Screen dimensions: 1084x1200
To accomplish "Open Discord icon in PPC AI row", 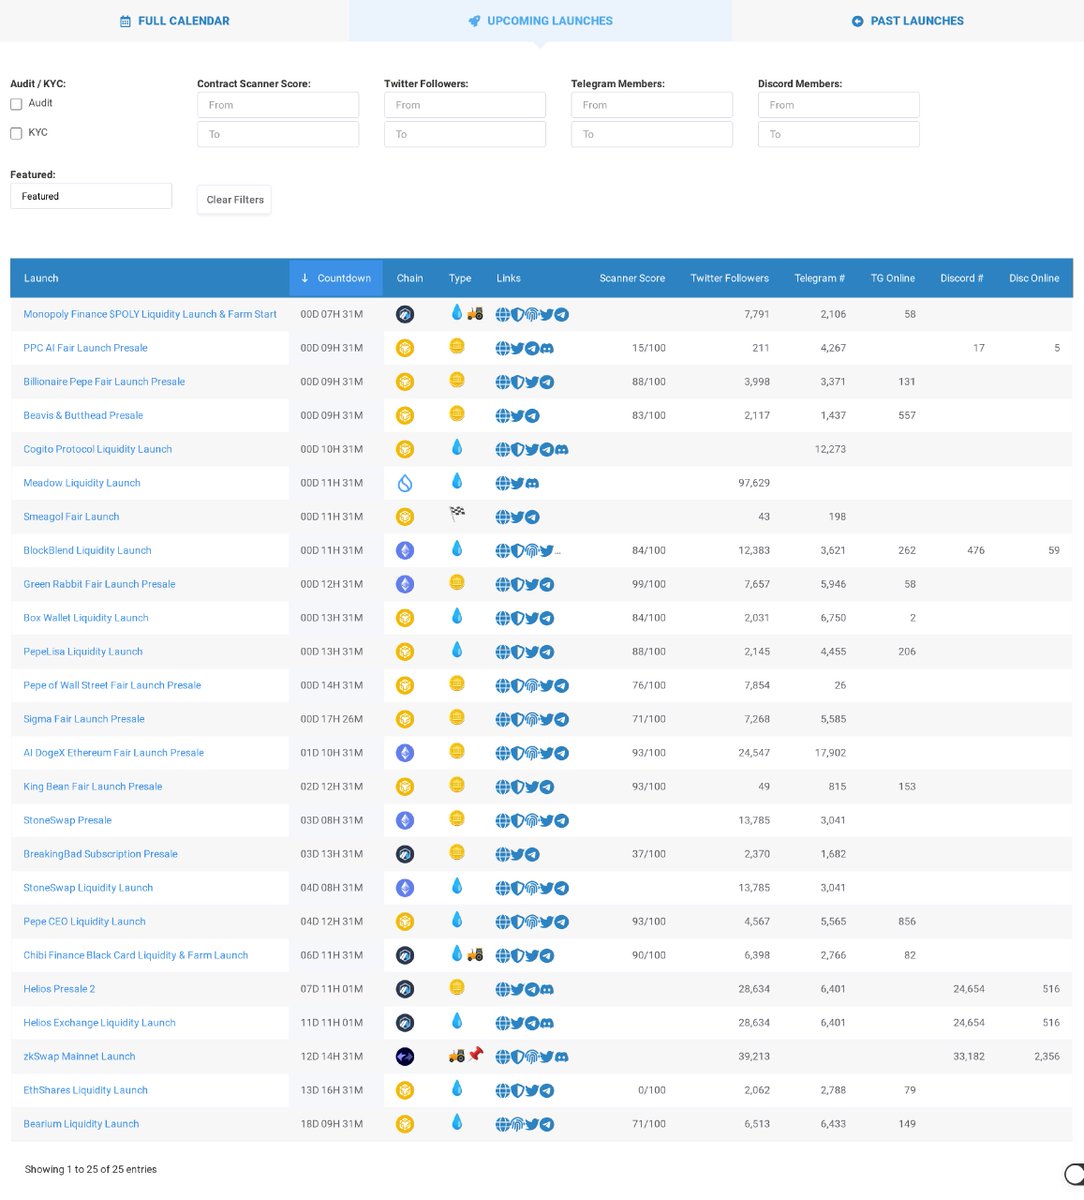I will 547,348.
